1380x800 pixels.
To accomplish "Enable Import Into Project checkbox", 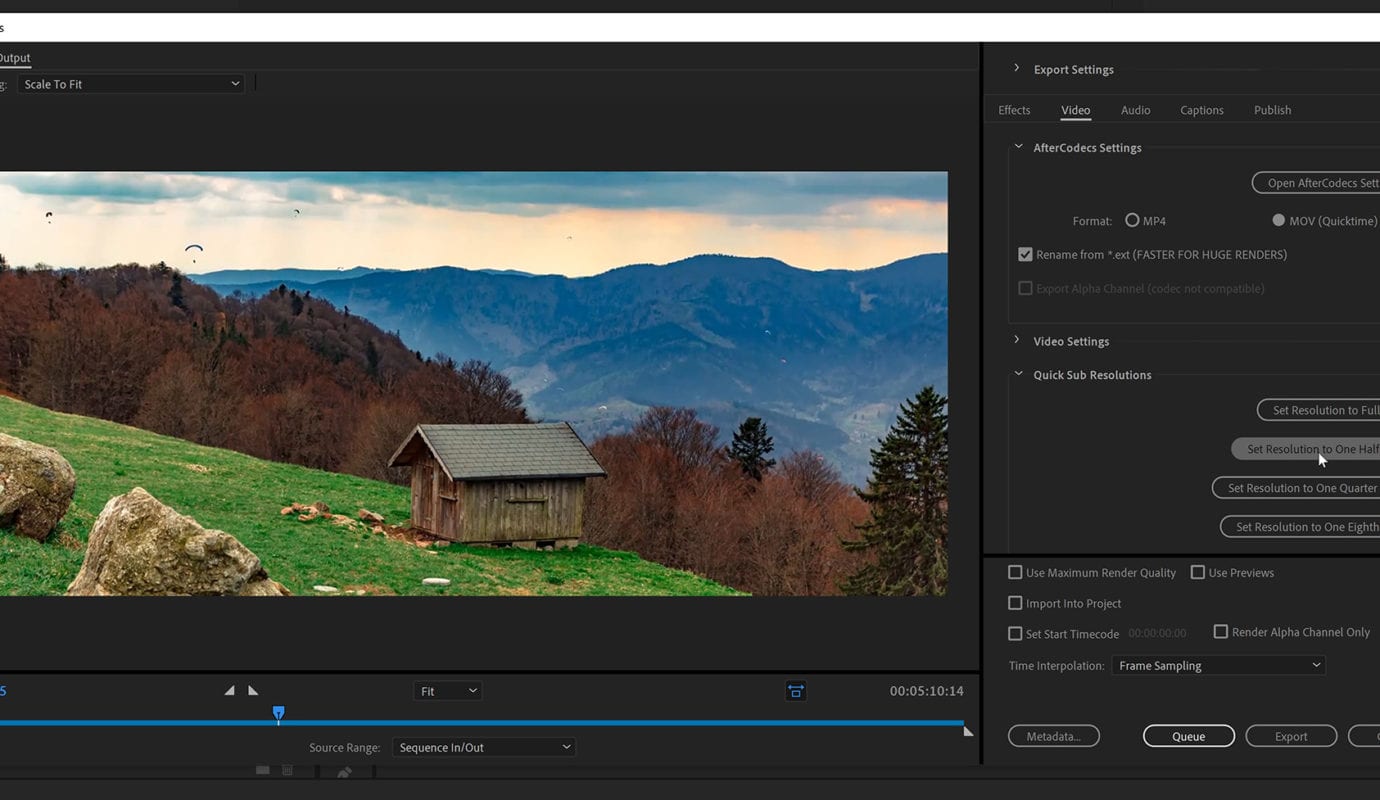I will [1015, 604].
